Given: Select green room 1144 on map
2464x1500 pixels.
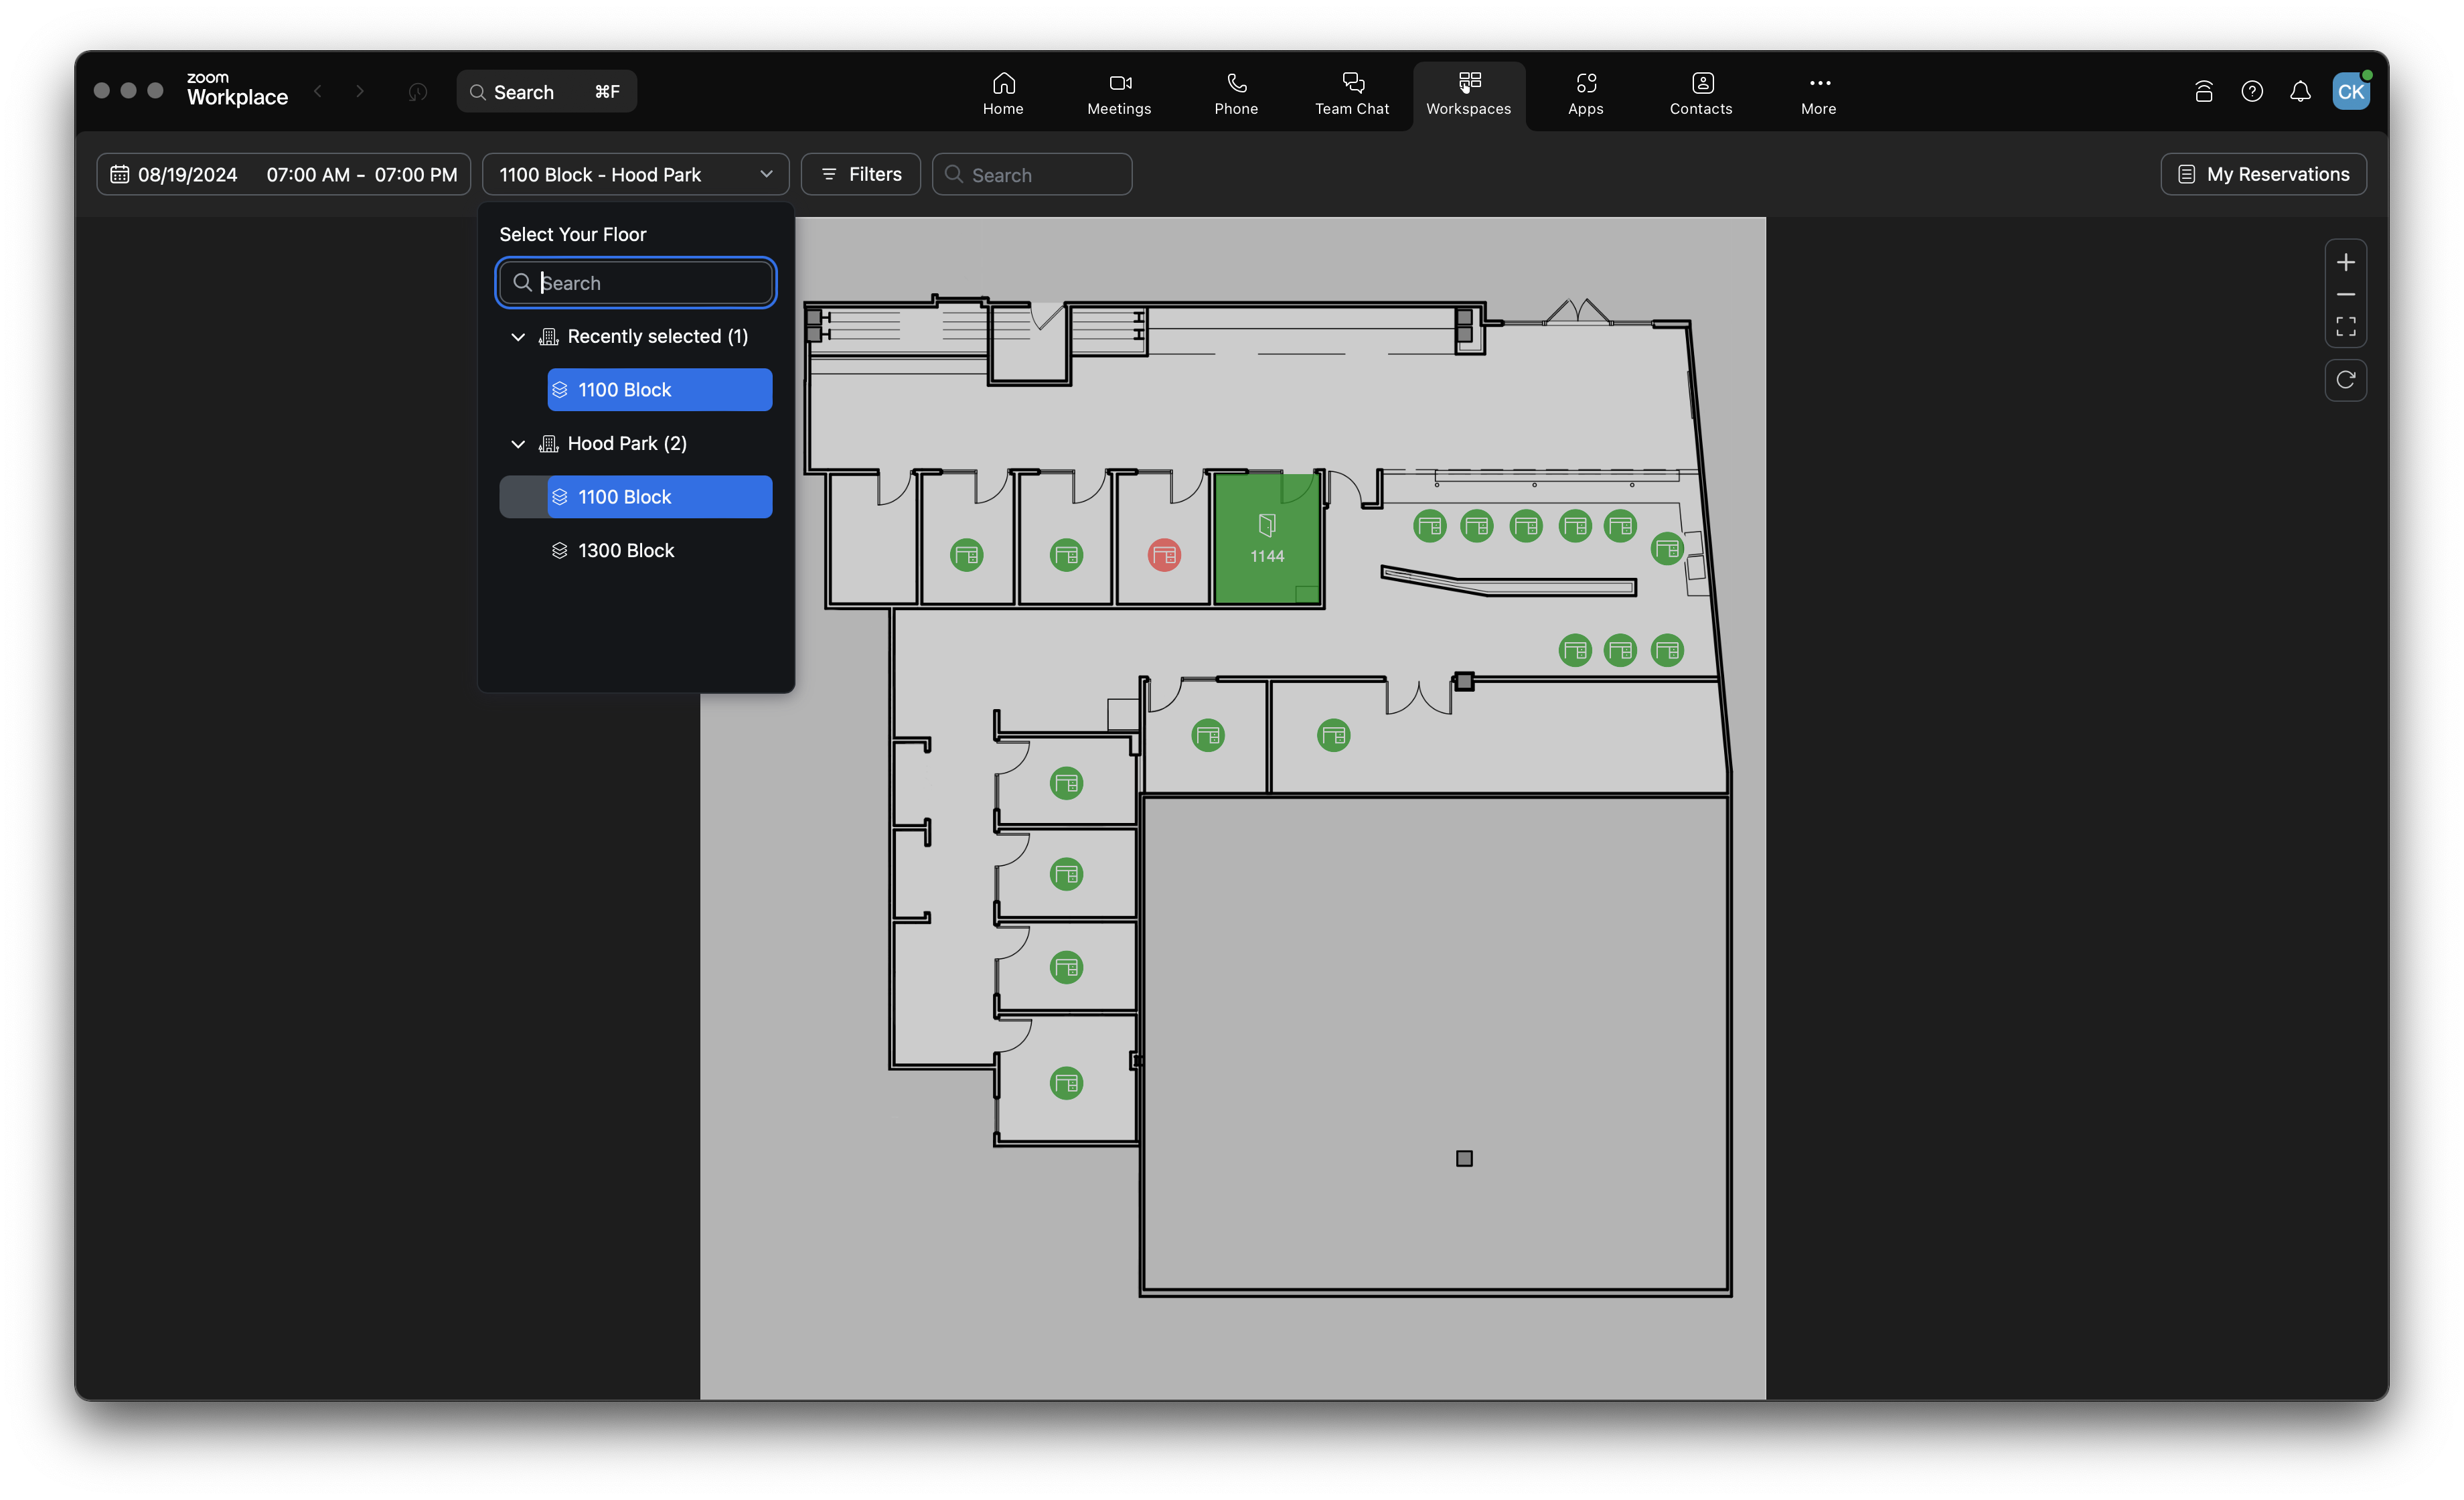Looking at the screenshot, I should (x=1267, y=540).
